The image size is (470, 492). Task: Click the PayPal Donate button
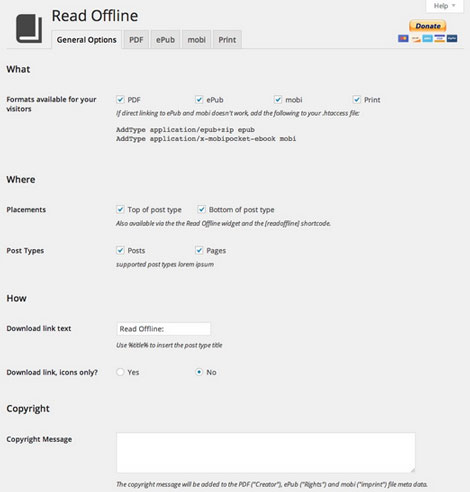[428, 26]
